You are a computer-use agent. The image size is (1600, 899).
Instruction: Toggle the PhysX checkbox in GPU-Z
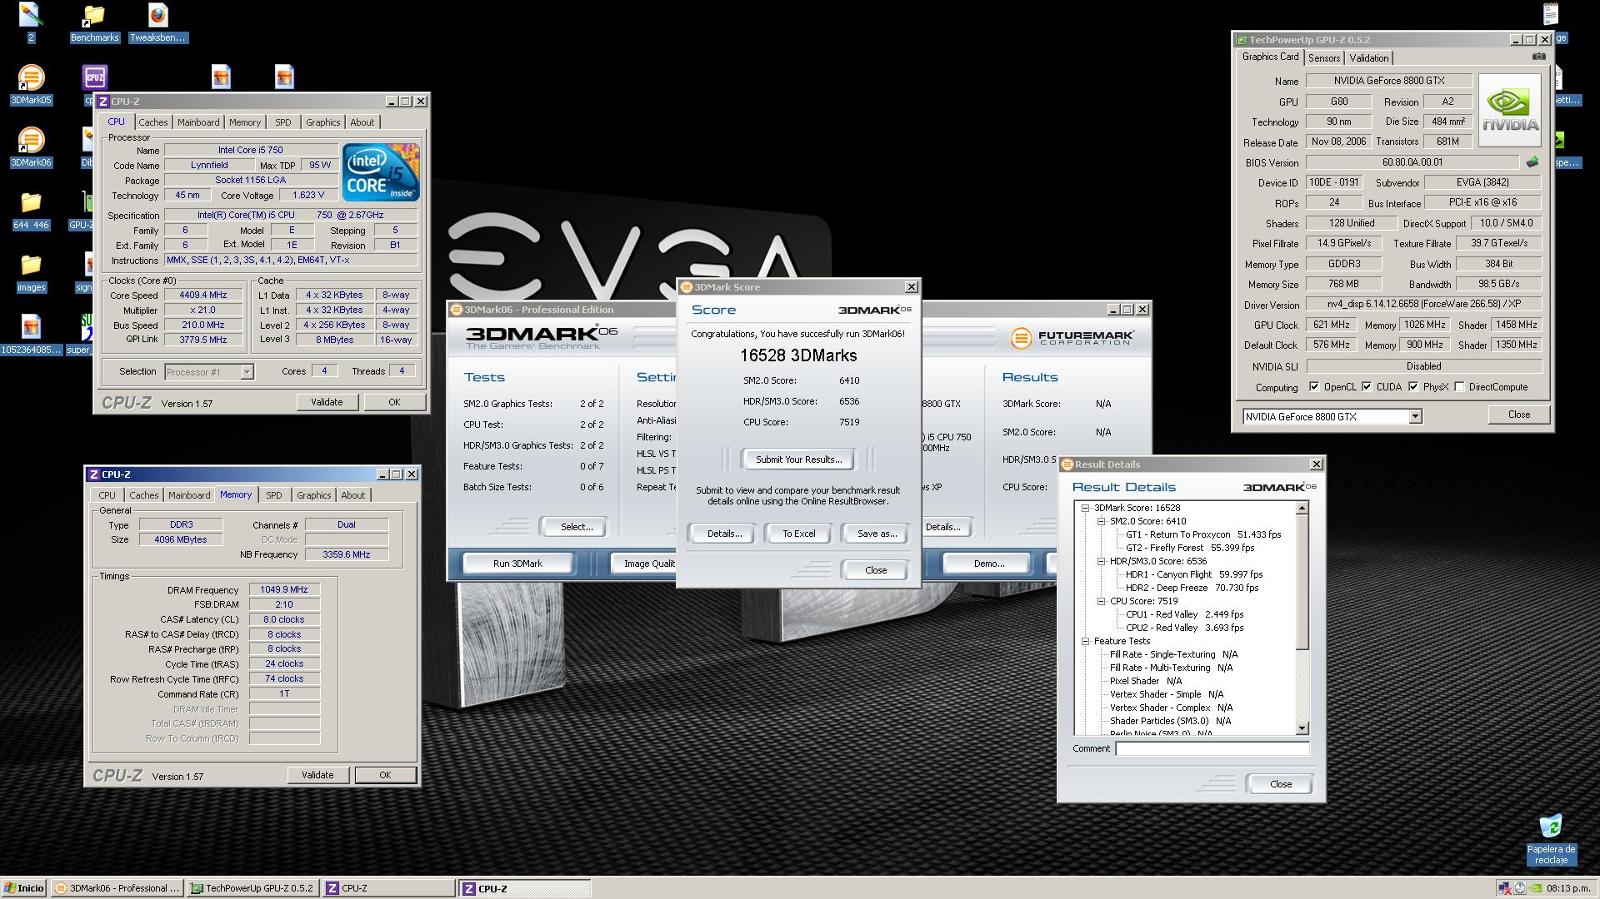coord(1413,387)
